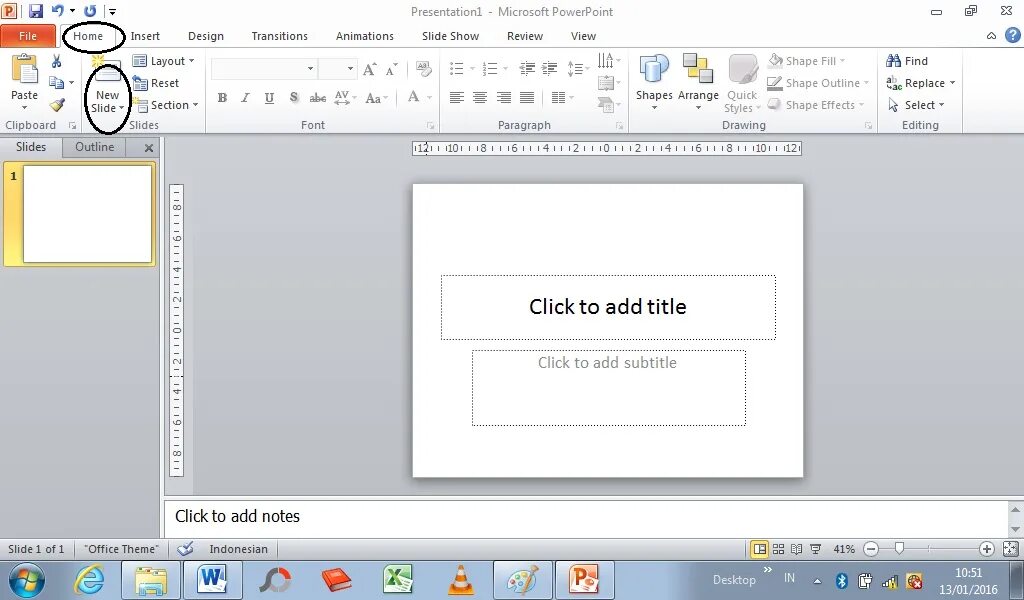This screenshot has height=600, width=1024.
Task: Switch to the Design tab
Action: [x=206, y=36]
